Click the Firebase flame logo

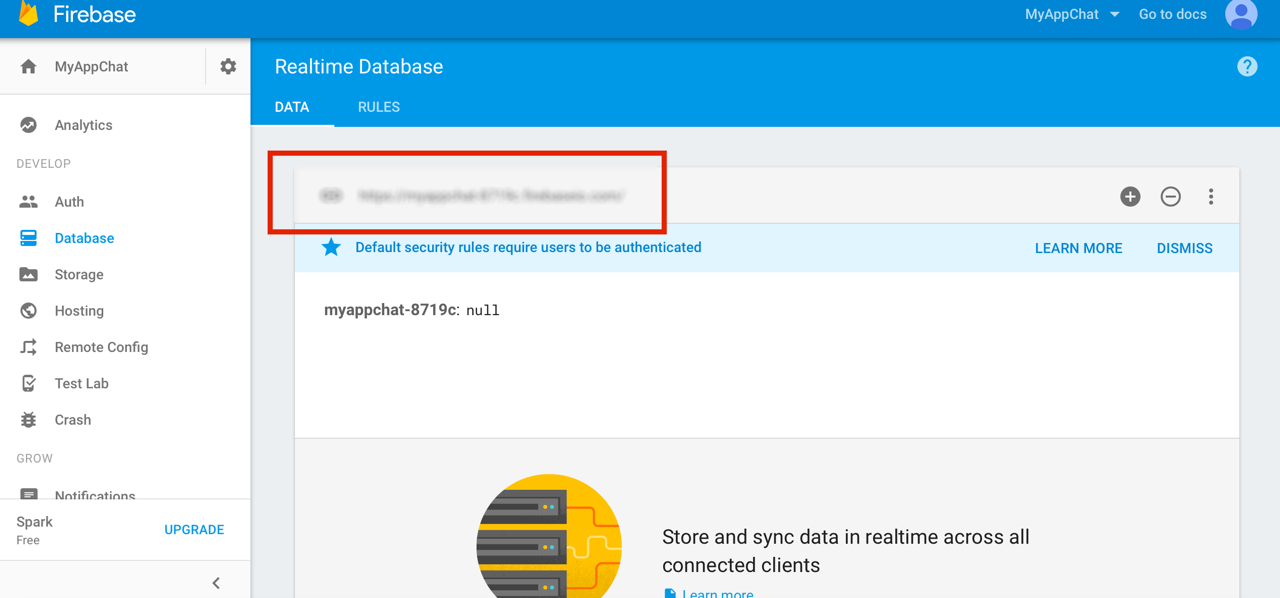(x=29, y=13)
